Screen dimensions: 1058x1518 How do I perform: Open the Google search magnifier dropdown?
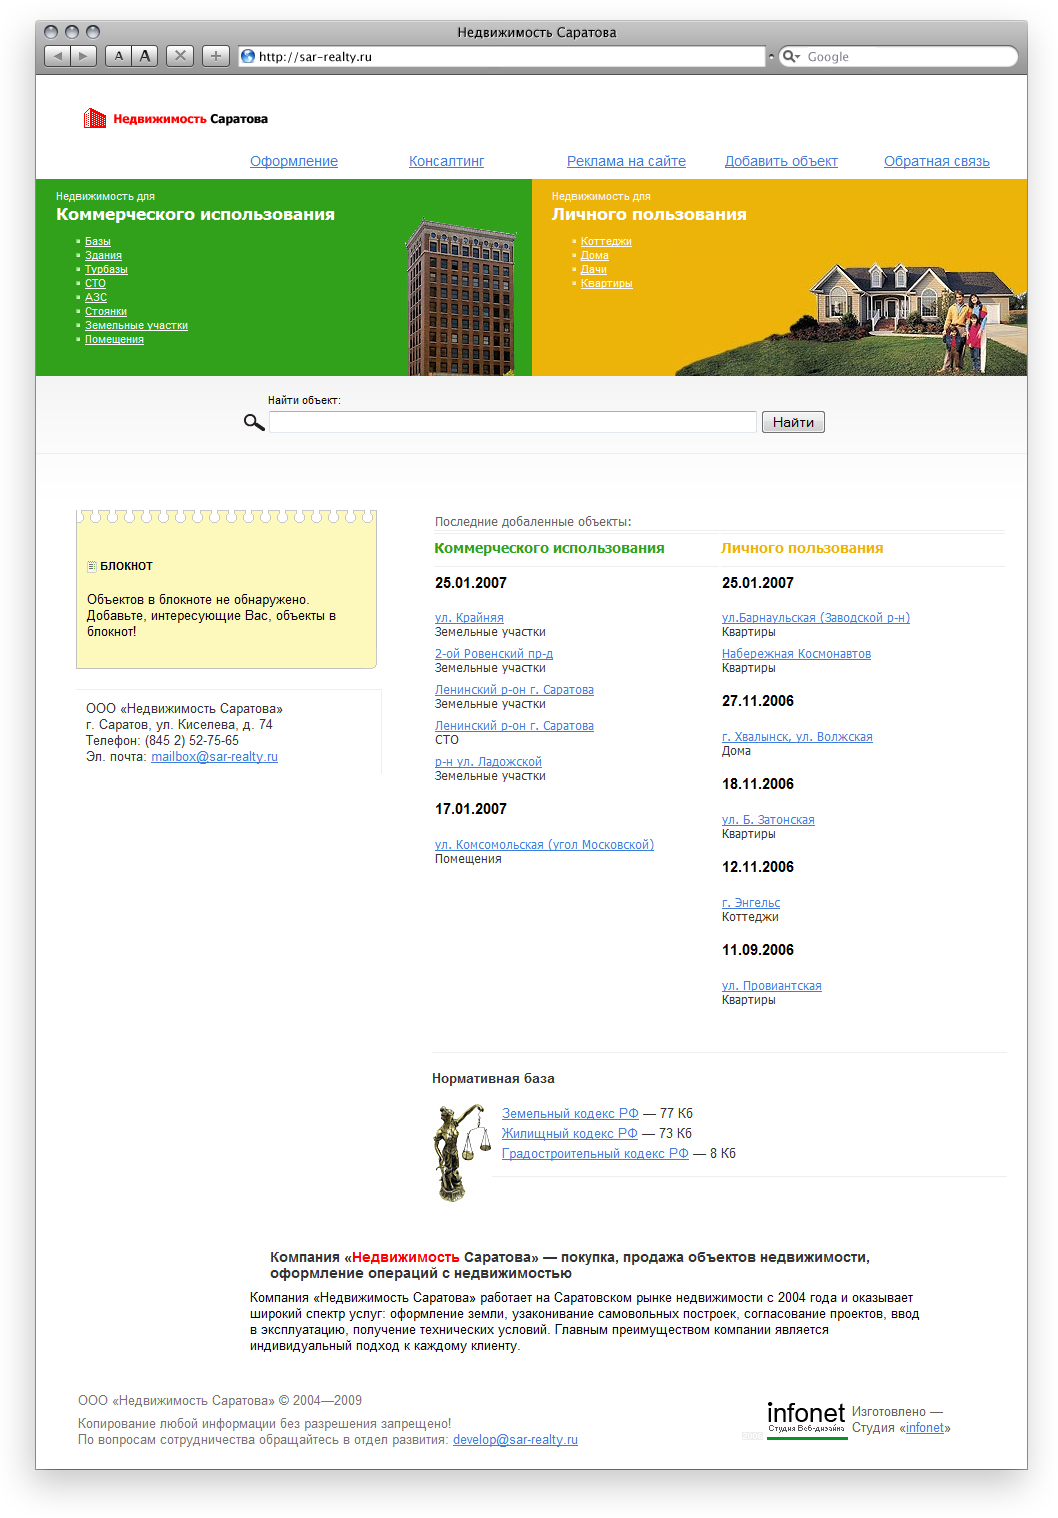[791, 56]
